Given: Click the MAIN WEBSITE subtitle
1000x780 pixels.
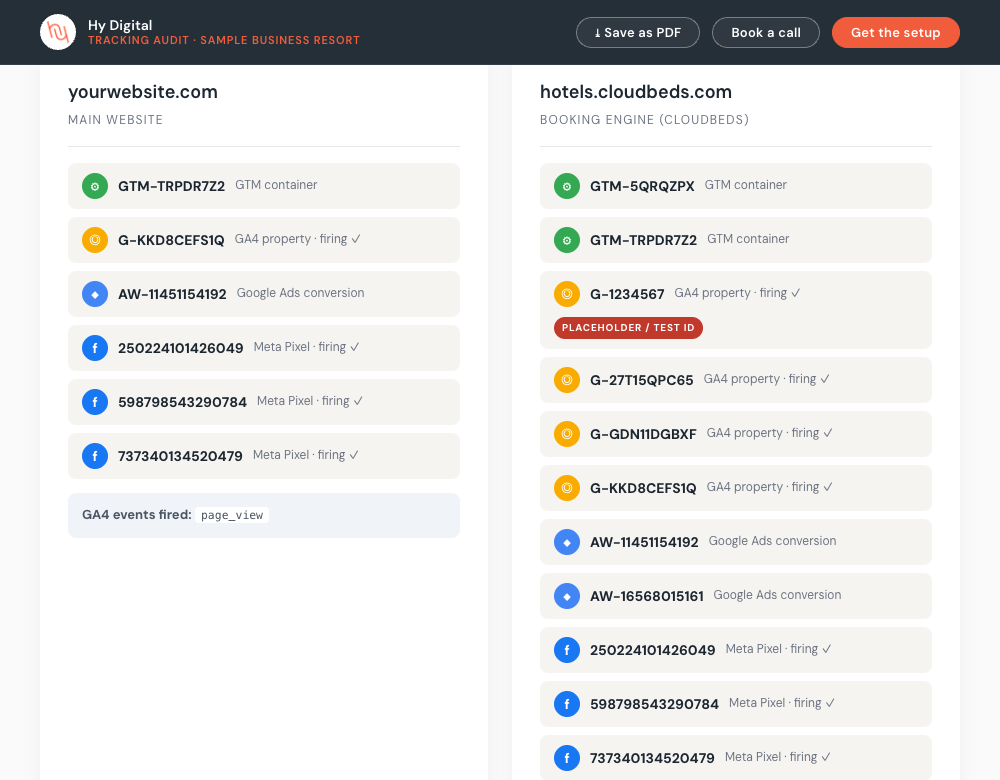Looking at the screenshot, I should coord(115,120).
